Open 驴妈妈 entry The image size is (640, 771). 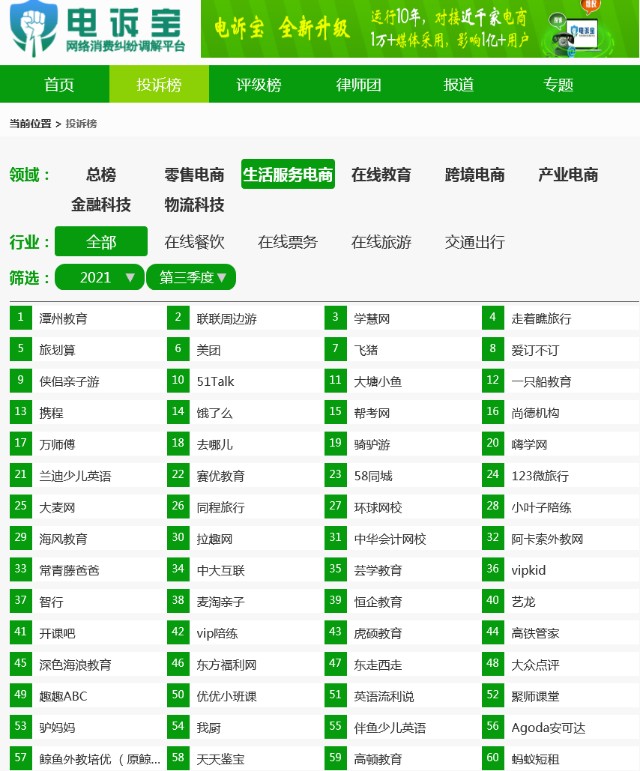click(57, 728)
